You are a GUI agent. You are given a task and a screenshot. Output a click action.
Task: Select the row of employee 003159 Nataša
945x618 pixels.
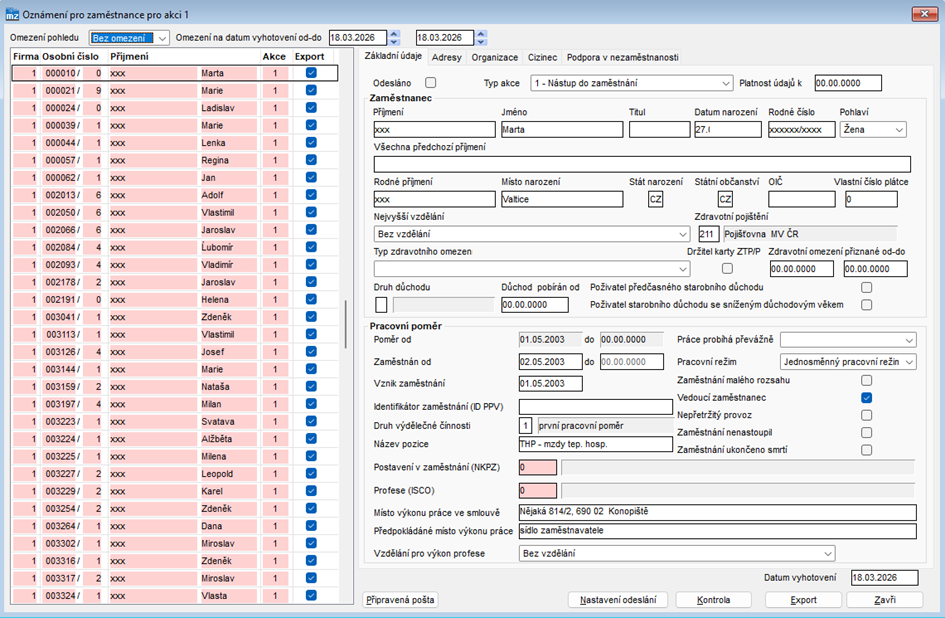pyautogui.click(x=175, y=386)
